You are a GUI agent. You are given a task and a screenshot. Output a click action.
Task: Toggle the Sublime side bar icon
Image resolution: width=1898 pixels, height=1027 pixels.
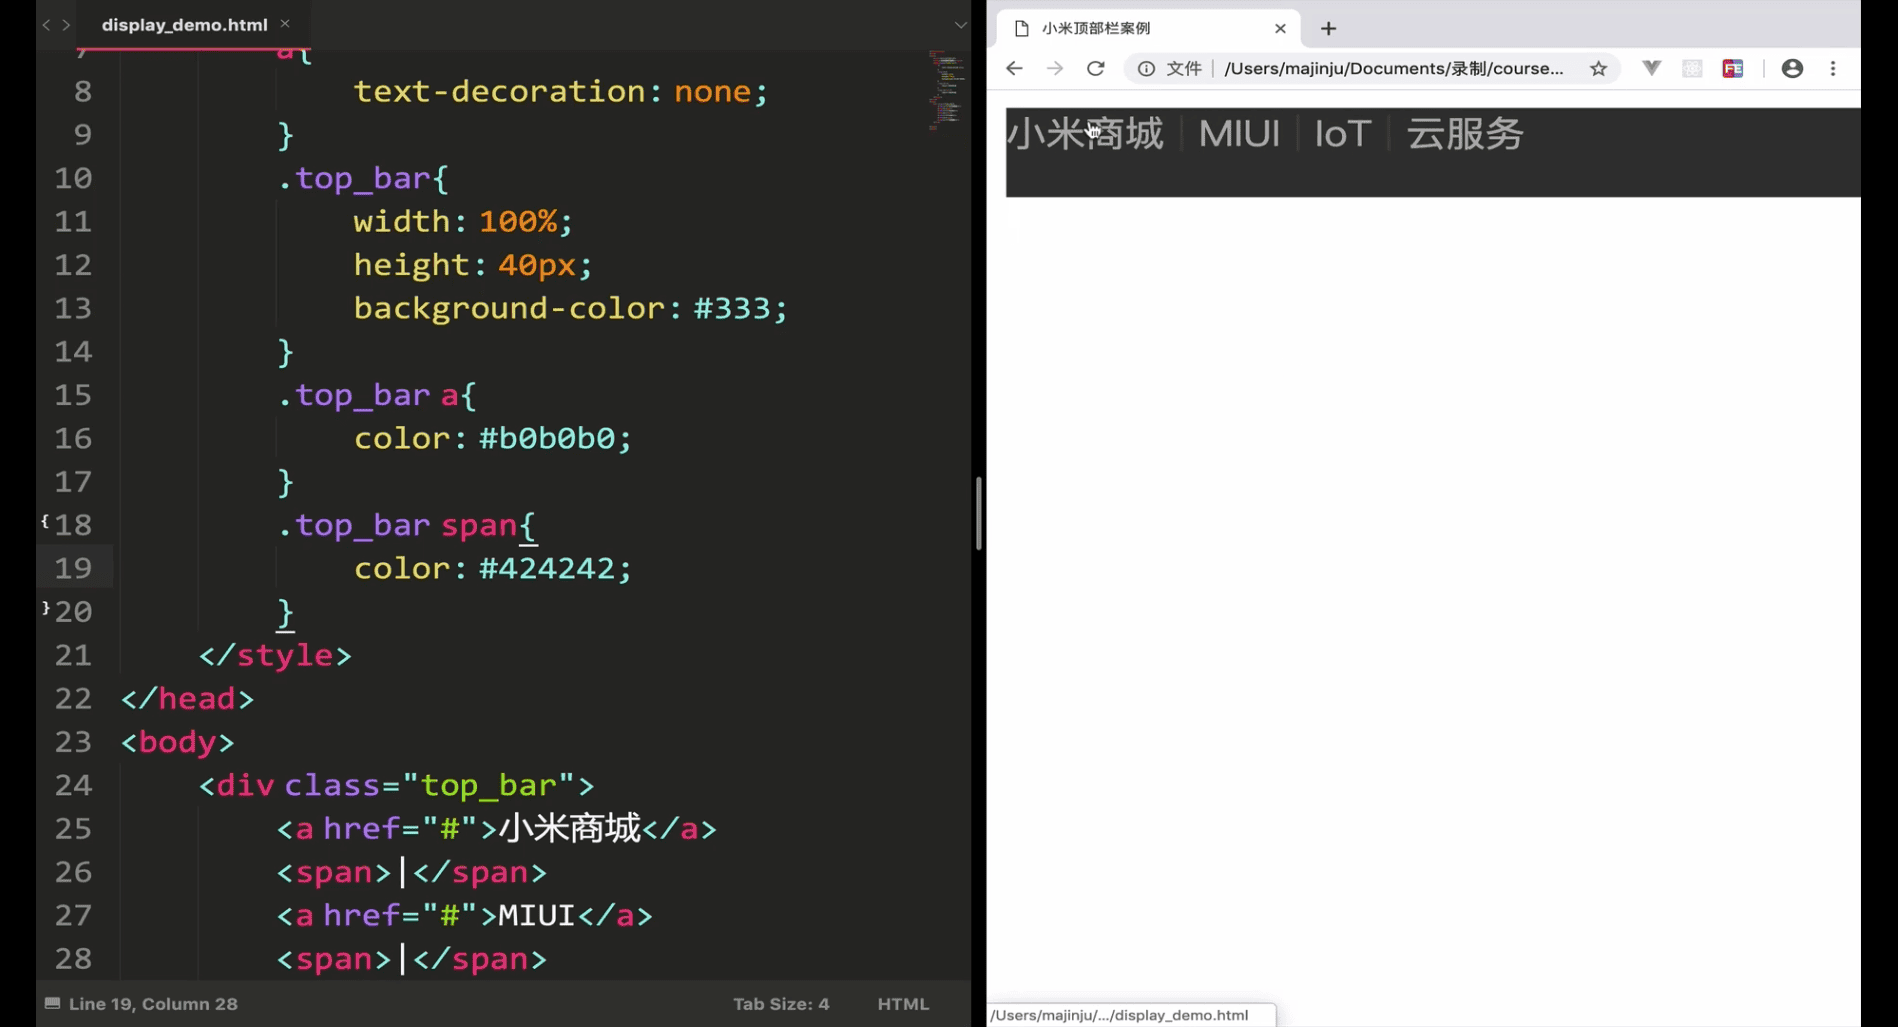52,1003
